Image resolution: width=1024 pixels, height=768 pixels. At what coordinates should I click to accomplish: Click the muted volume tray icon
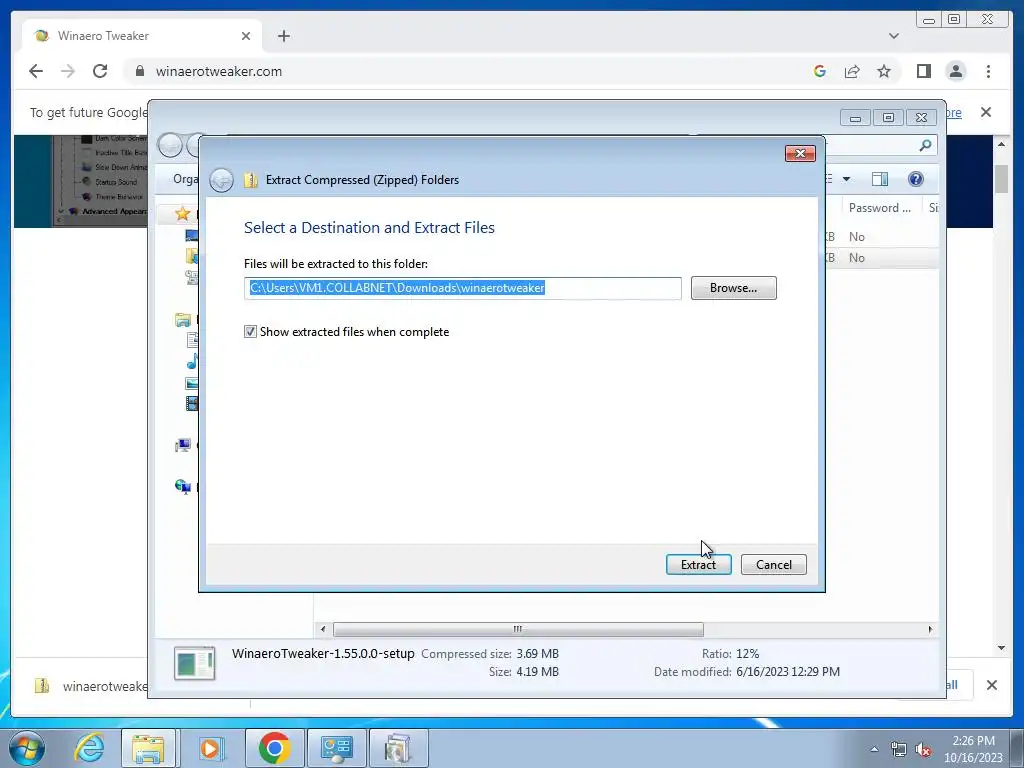[923, 750]
